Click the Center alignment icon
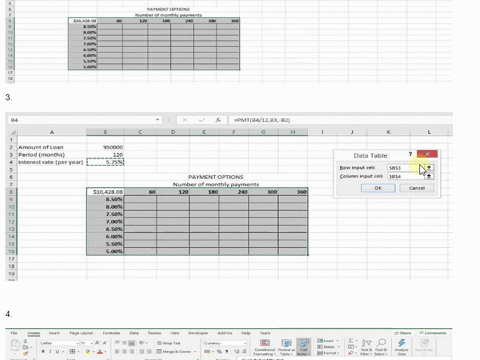Screen dimensions: 480x360 (x=124, y=351)
